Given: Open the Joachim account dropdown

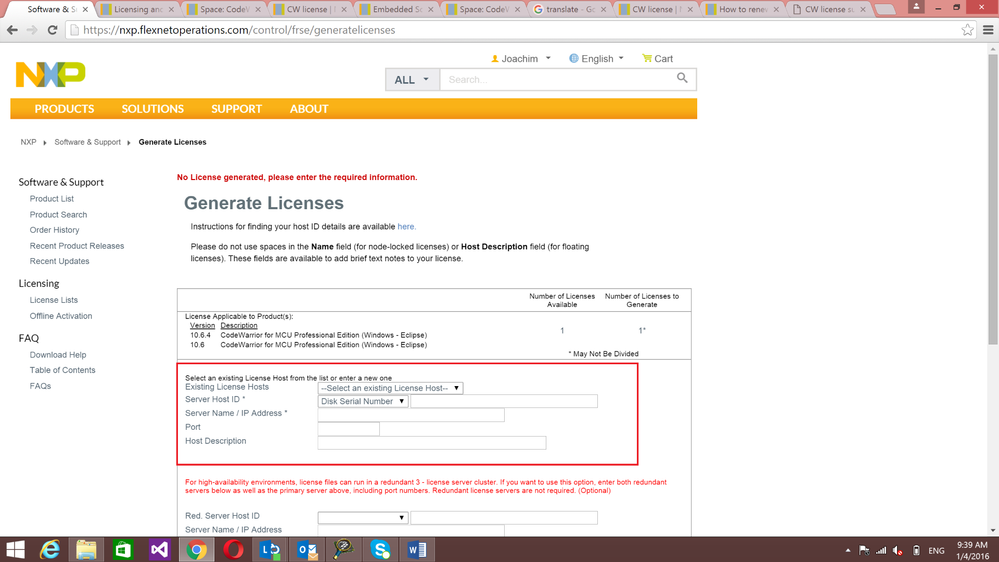Looking at the screenshot, I should click(x=521, y=59).
